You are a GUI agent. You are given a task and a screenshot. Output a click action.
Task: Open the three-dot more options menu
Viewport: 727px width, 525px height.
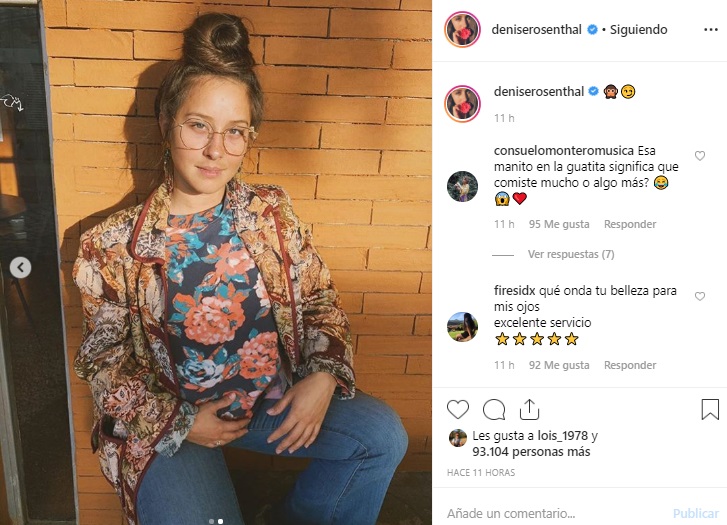tap(710, 30)
